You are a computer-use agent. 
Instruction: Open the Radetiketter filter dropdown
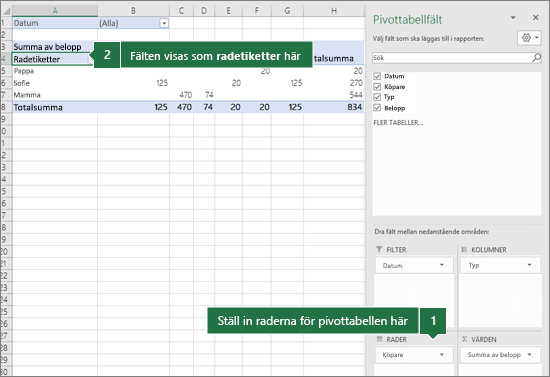[x=90, y=60]
